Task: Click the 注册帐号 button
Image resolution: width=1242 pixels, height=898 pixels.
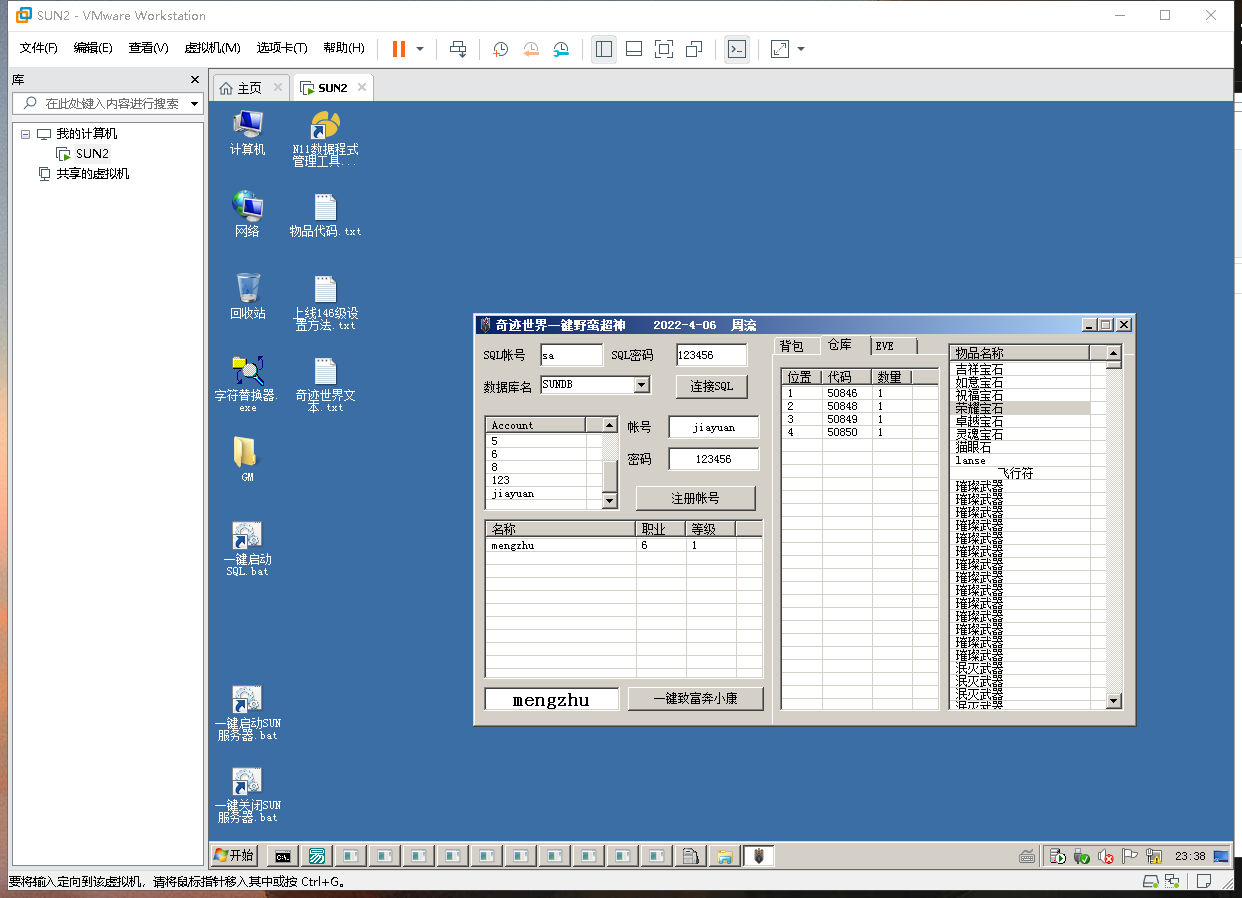Action: click(x=695, y=498)
